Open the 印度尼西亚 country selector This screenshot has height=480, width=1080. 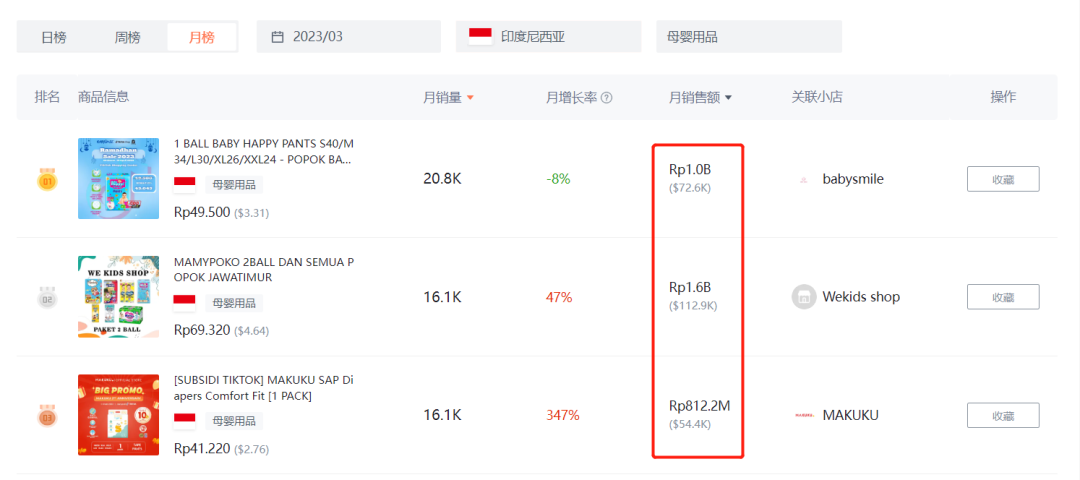click(548, 37)
